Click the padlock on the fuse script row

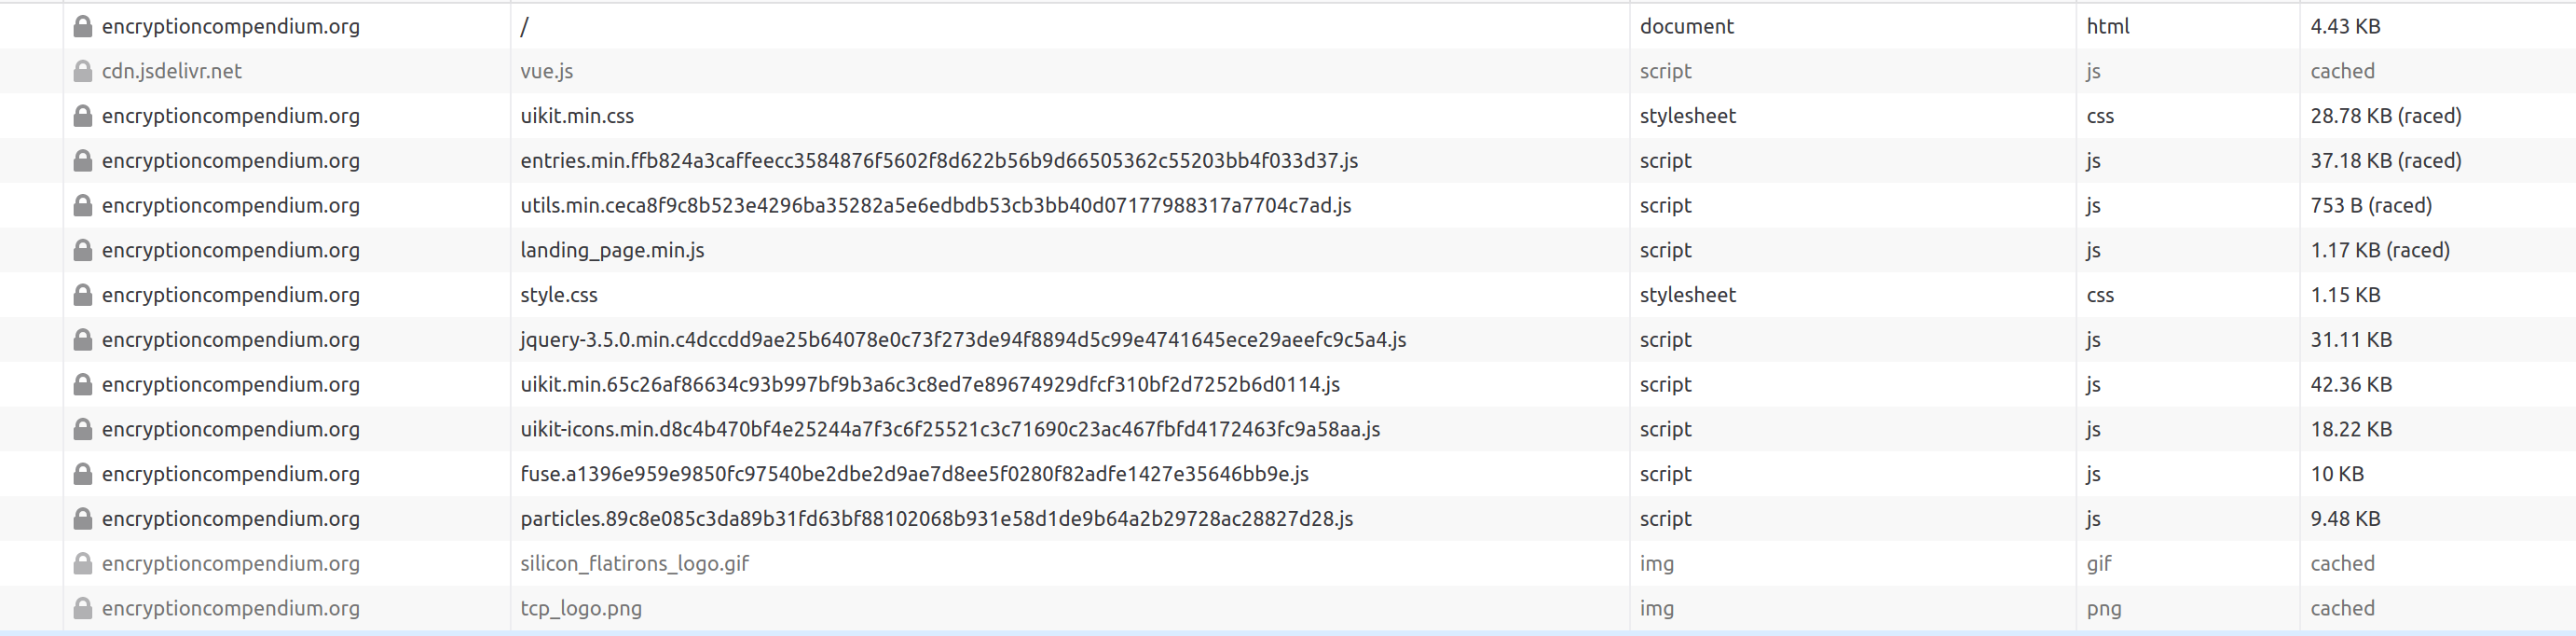(x=84, y=474)
